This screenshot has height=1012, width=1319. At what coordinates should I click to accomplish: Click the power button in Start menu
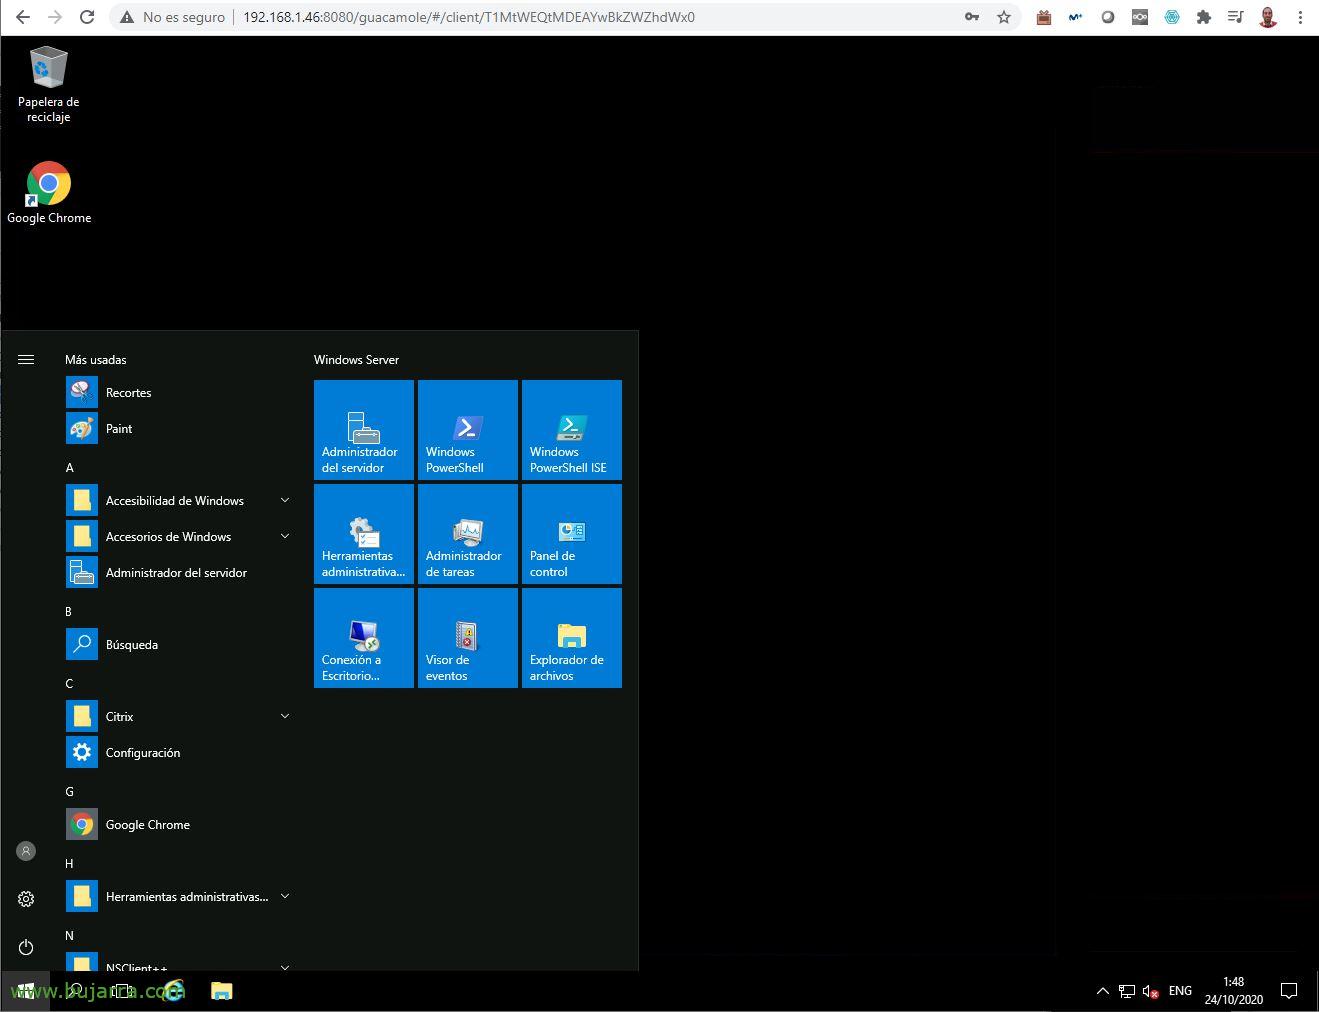(x=26, y=947)
